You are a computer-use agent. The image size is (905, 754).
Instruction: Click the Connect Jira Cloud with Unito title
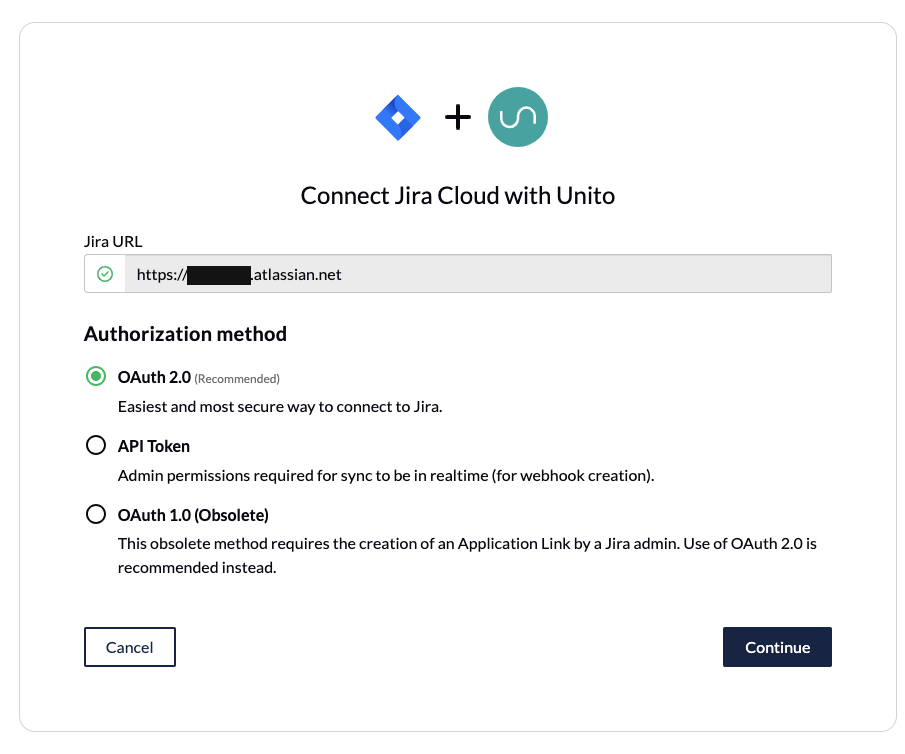pyautogui.click(x=457, y=195)
